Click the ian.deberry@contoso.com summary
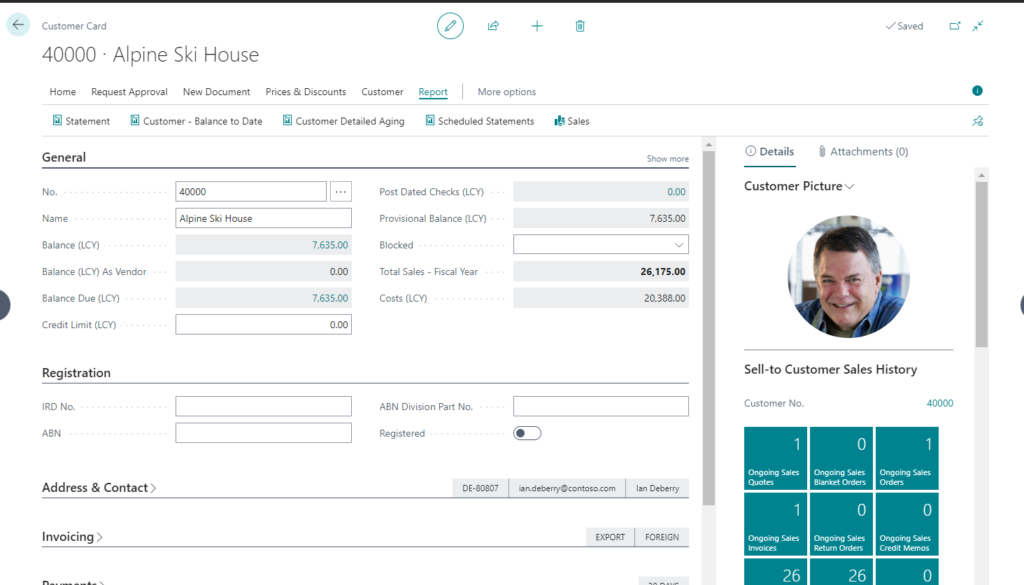 coord(567,488)
